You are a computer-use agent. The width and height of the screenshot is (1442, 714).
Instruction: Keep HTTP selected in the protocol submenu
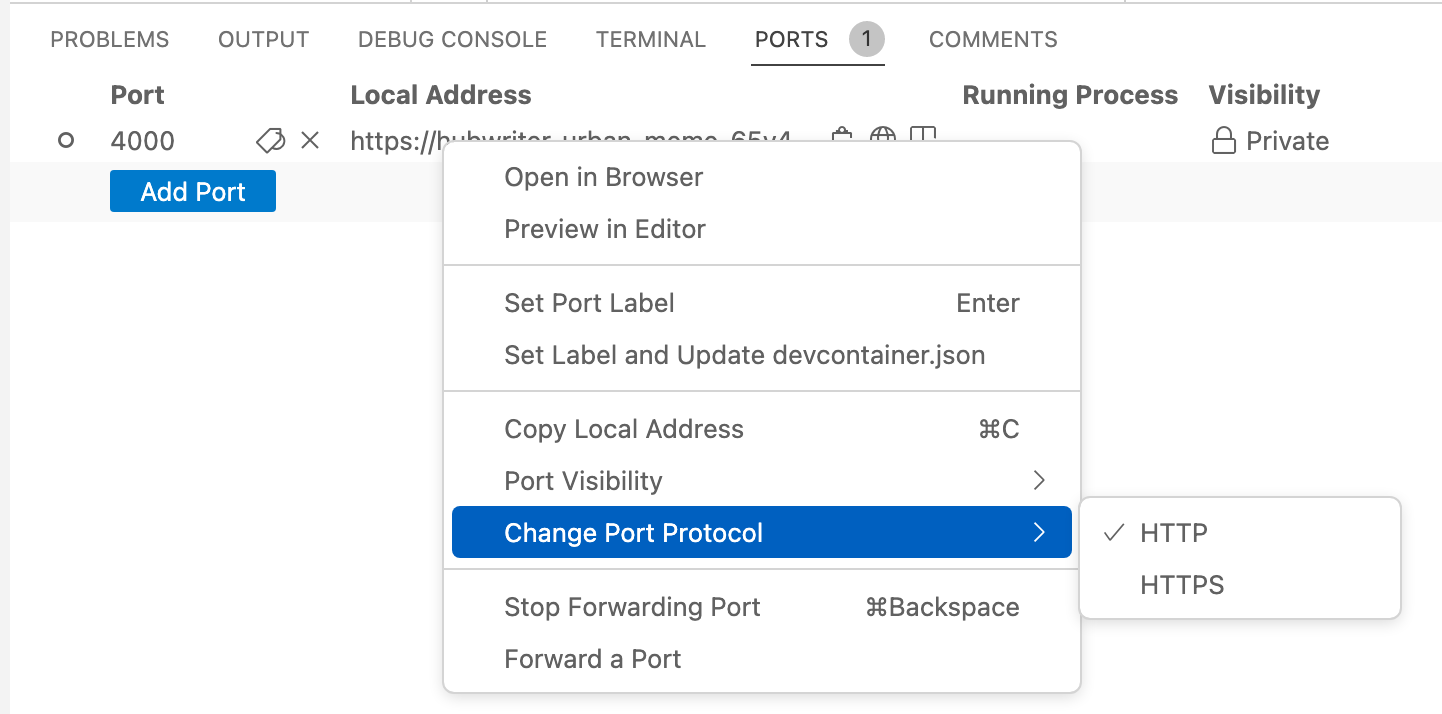[x=1176, y=532]
